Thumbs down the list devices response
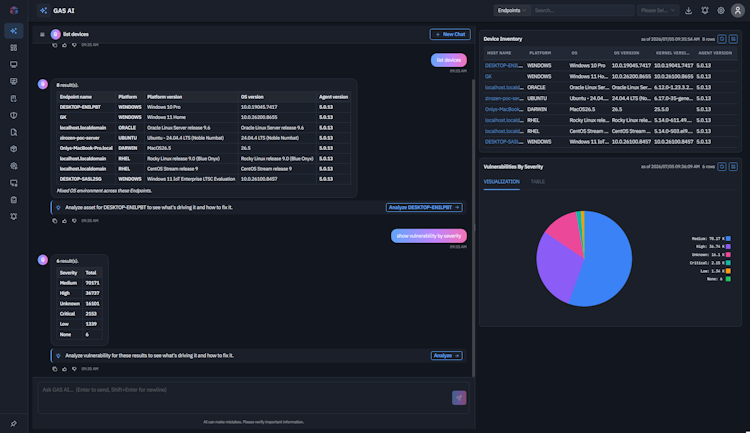 (74, 221)
